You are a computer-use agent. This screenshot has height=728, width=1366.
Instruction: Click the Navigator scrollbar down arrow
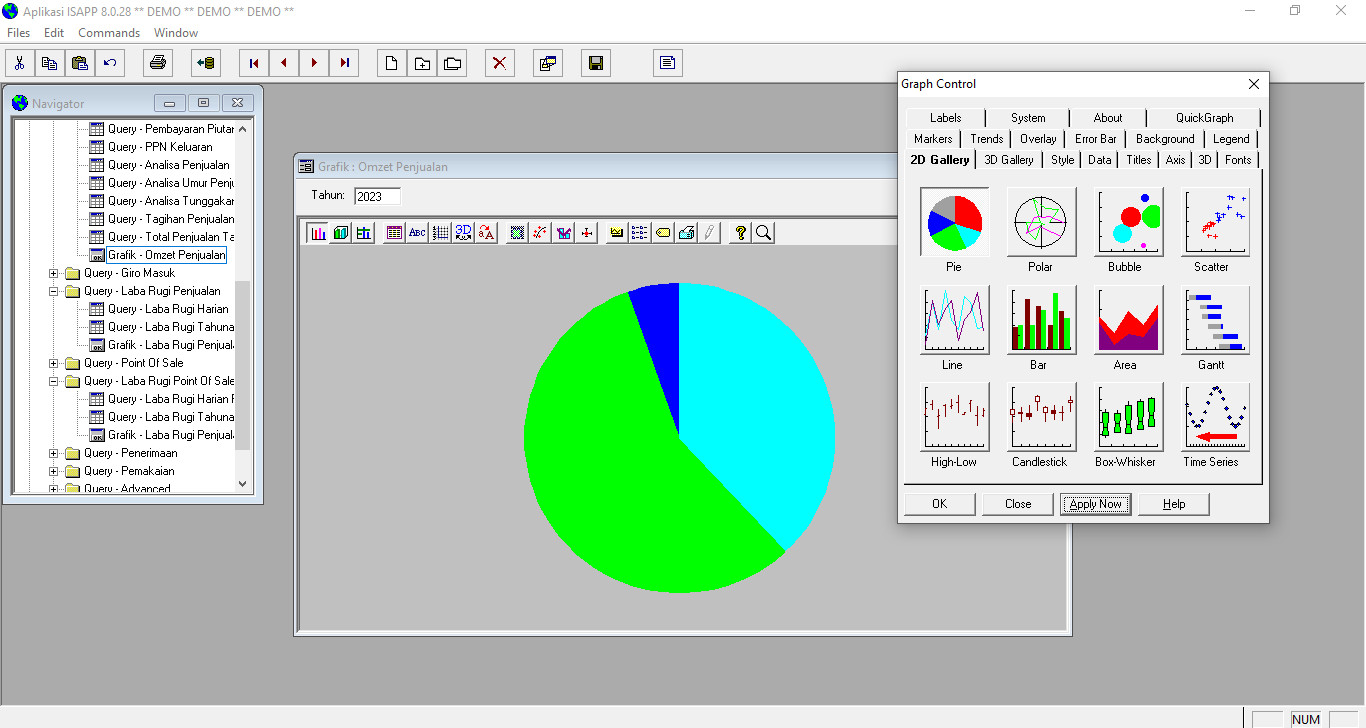click(x=242, y=484)
